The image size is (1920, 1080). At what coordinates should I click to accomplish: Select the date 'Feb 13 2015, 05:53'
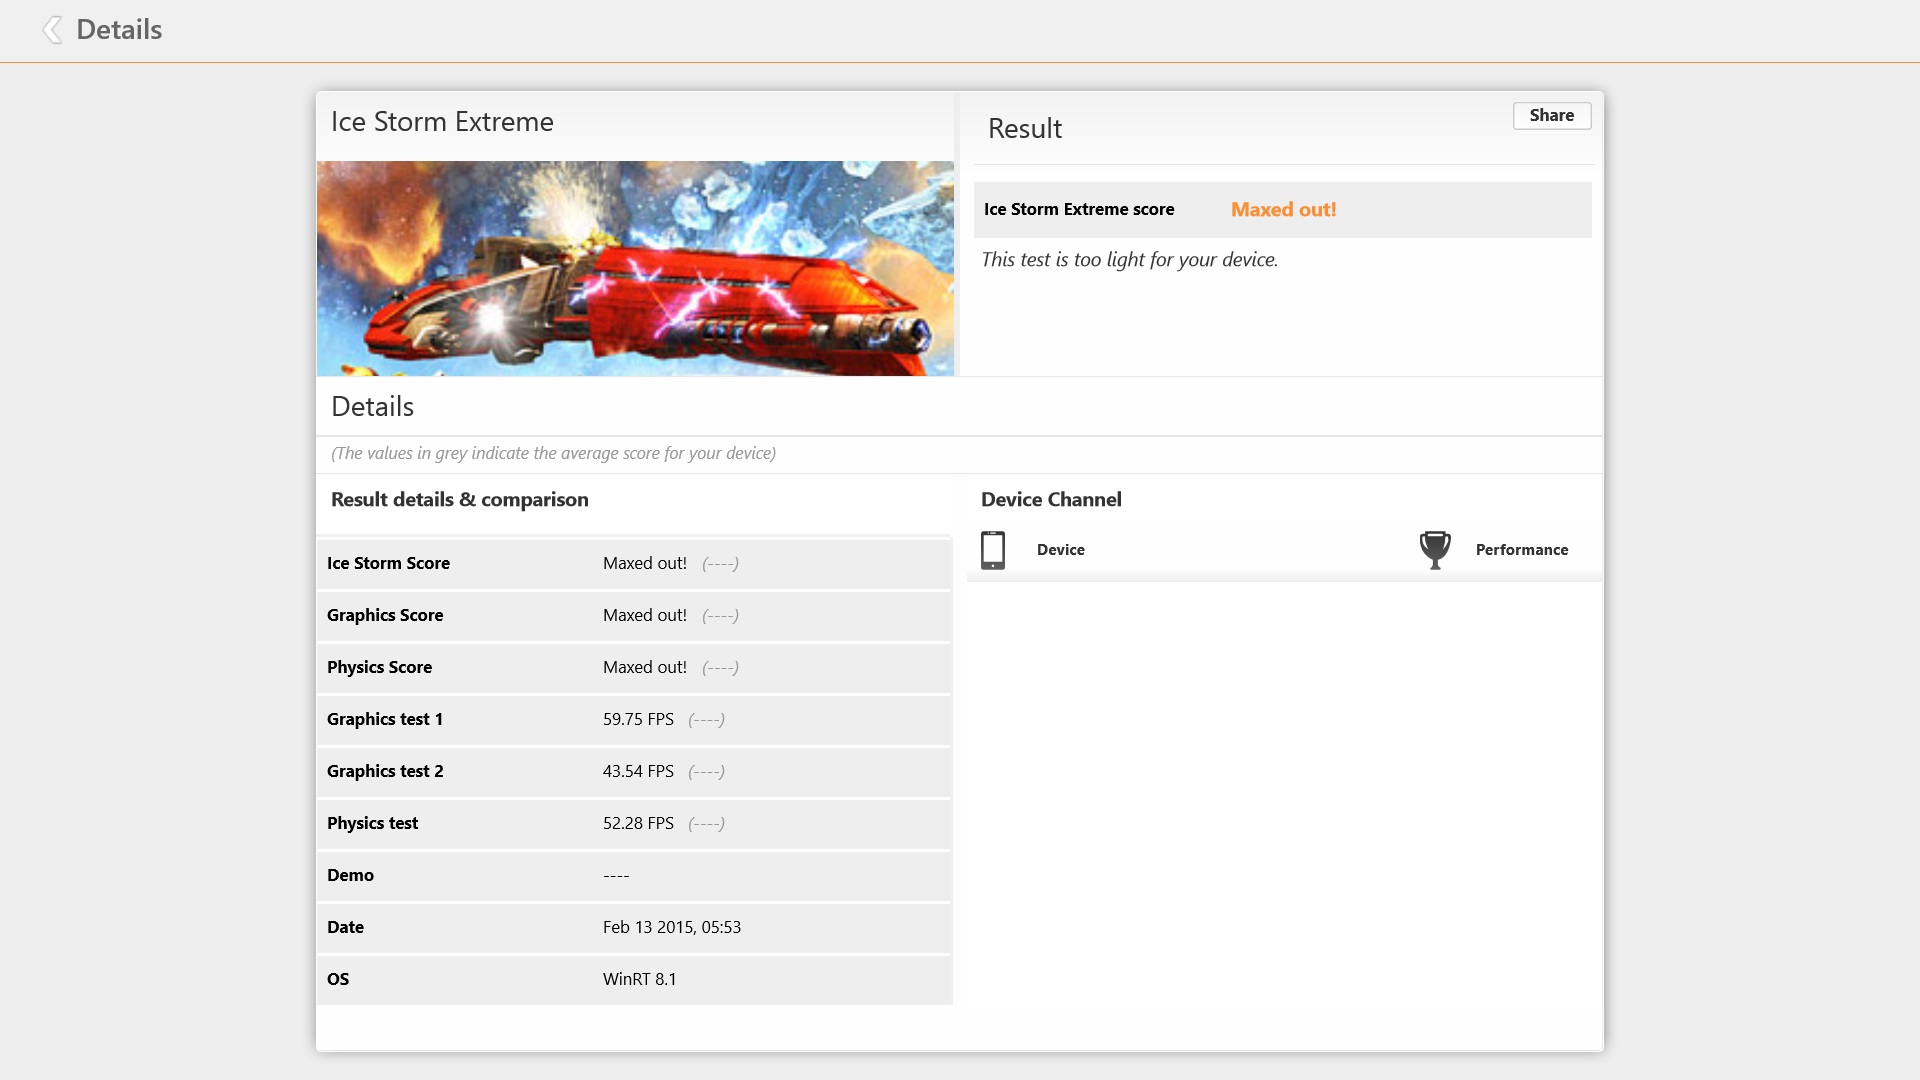pos(672,928)
